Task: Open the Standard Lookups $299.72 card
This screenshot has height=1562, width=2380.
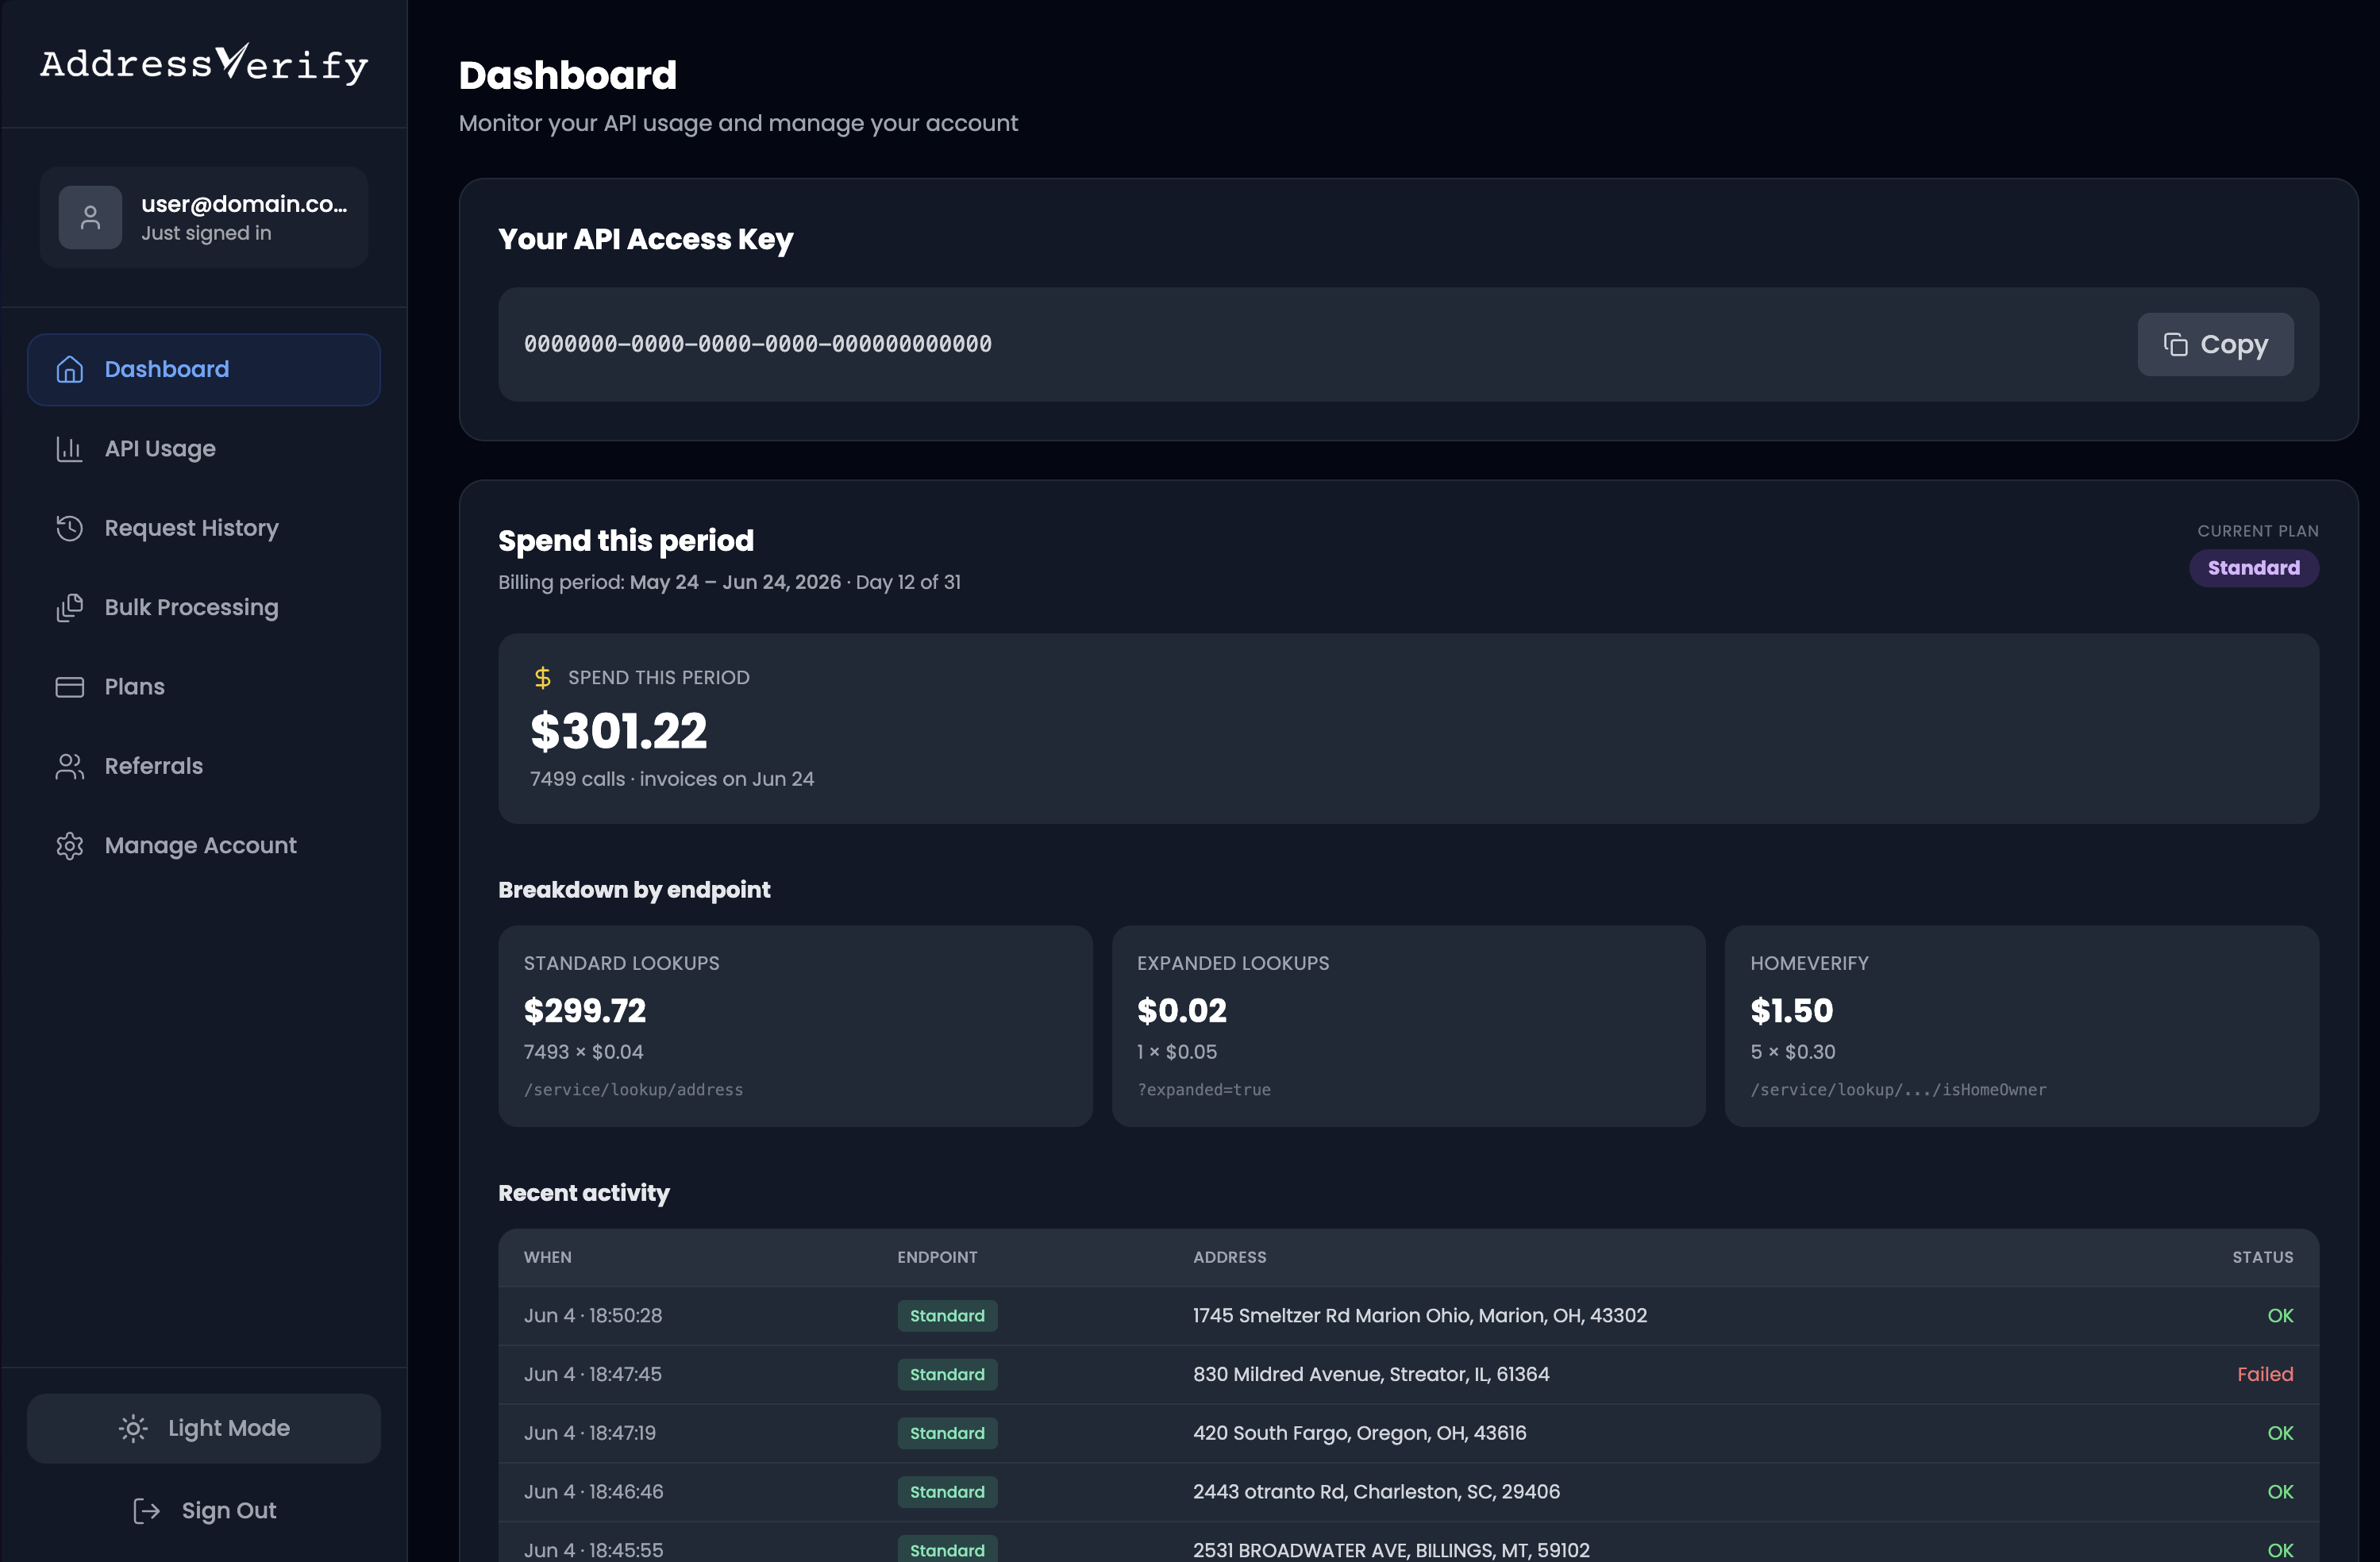Action: 795,1026
